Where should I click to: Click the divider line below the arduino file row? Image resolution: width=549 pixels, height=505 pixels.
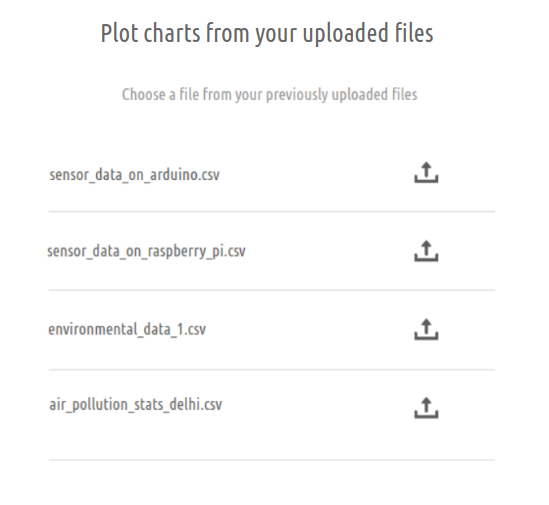click(272, 212)
